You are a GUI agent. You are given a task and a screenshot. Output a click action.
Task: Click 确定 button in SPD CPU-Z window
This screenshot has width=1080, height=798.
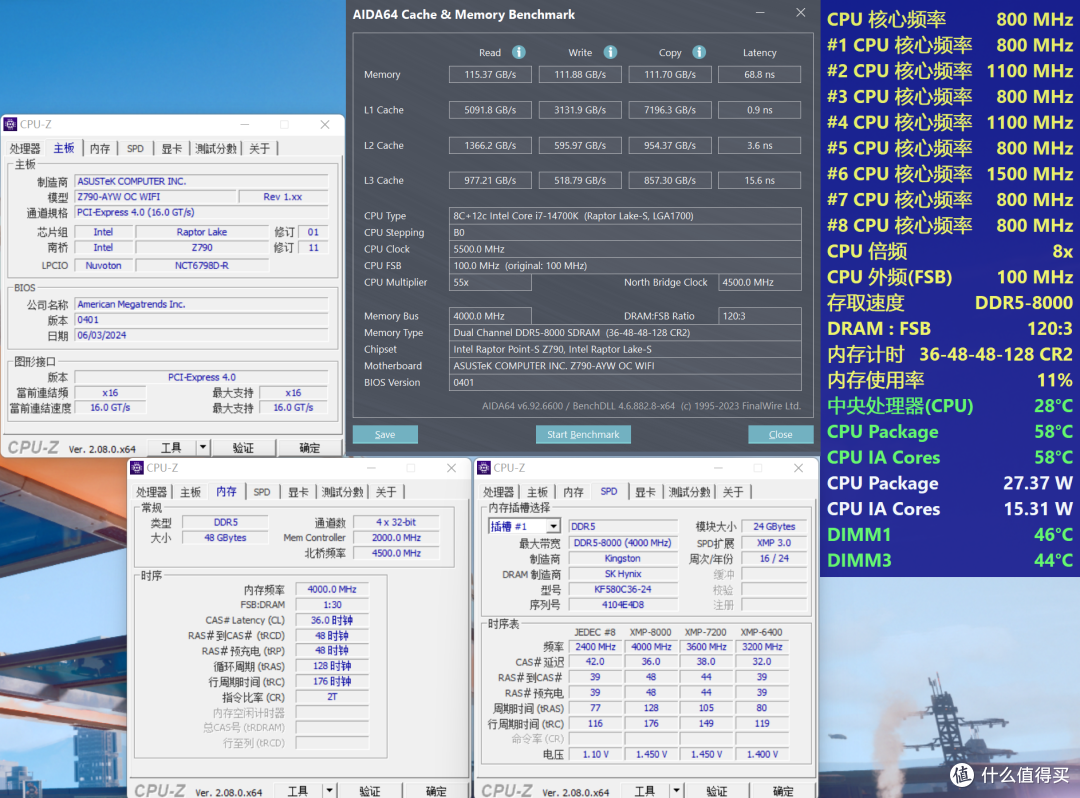(783, 791)
